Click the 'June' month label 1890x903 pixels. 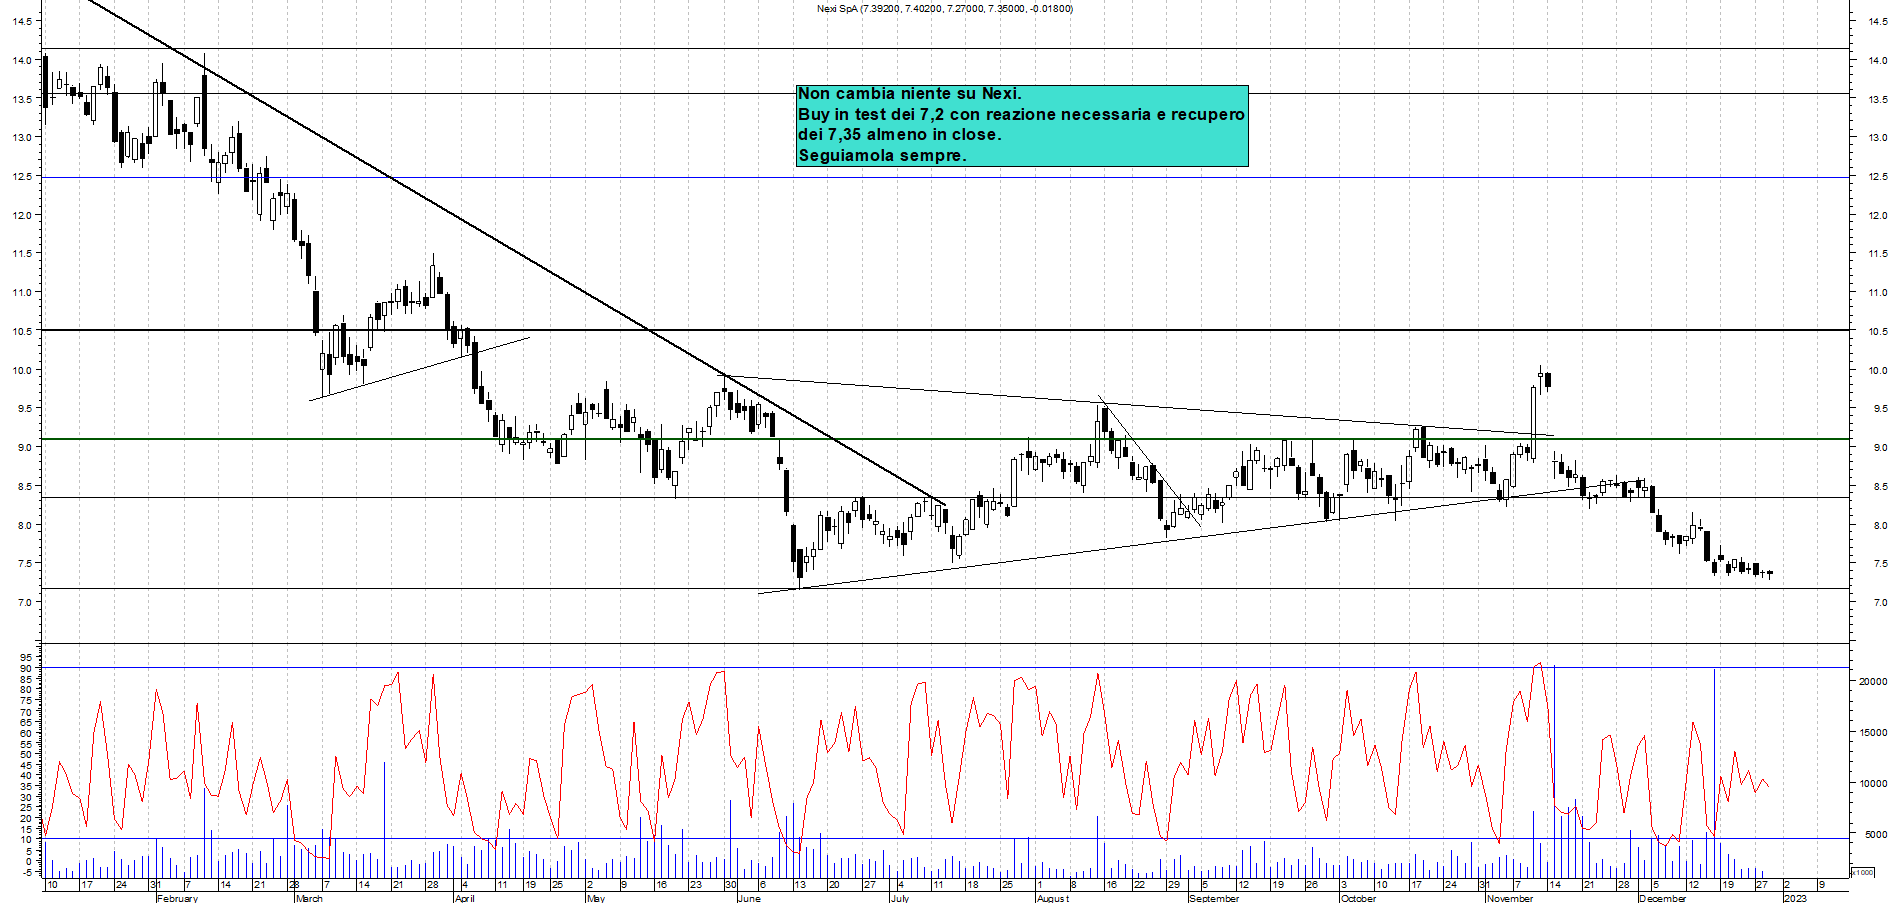click(748, 898)
